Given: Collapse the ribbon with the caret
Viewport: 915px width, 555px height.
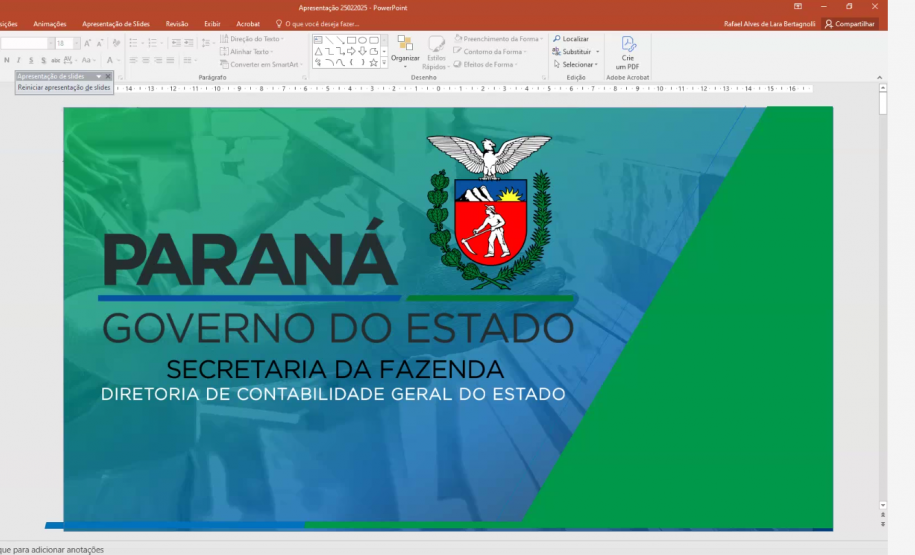Looking at the screenshot, I should coord(879,78).
